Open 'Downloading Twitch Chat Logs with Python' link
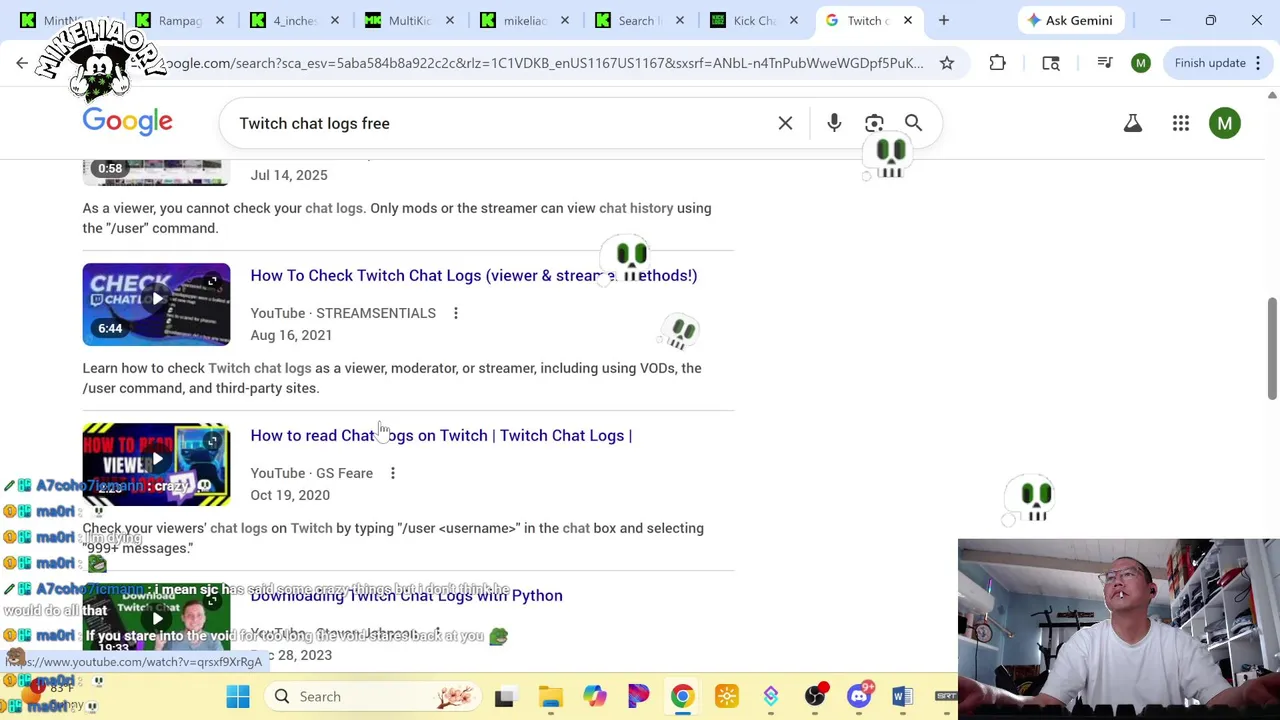This screenshot has height=720, width=1280. 406,595
